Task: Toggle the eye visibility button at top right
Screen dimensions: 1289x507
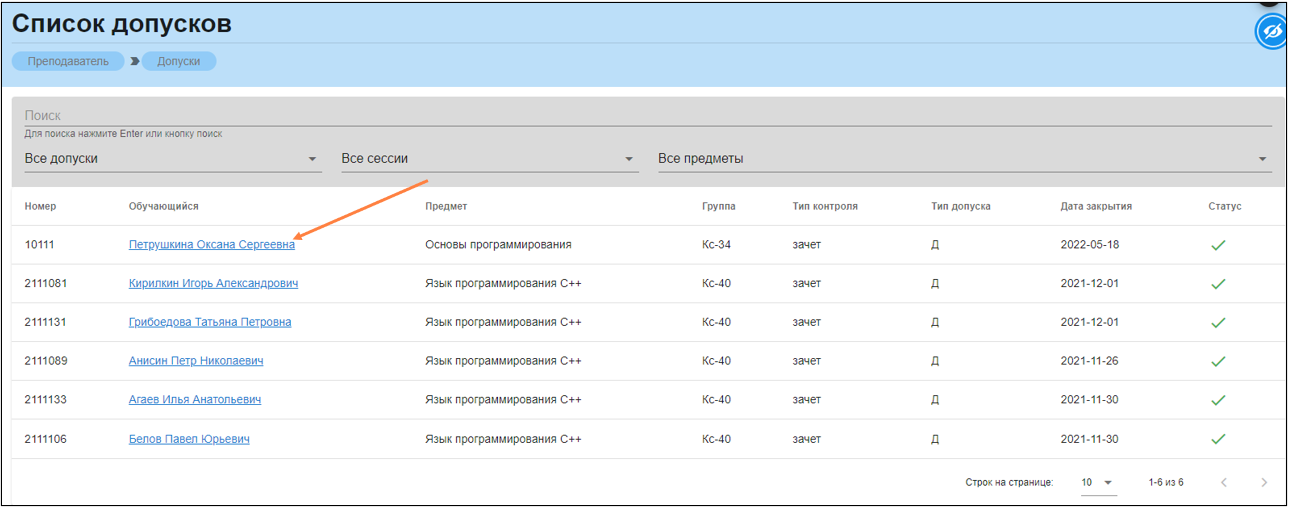Action: 1271,32
